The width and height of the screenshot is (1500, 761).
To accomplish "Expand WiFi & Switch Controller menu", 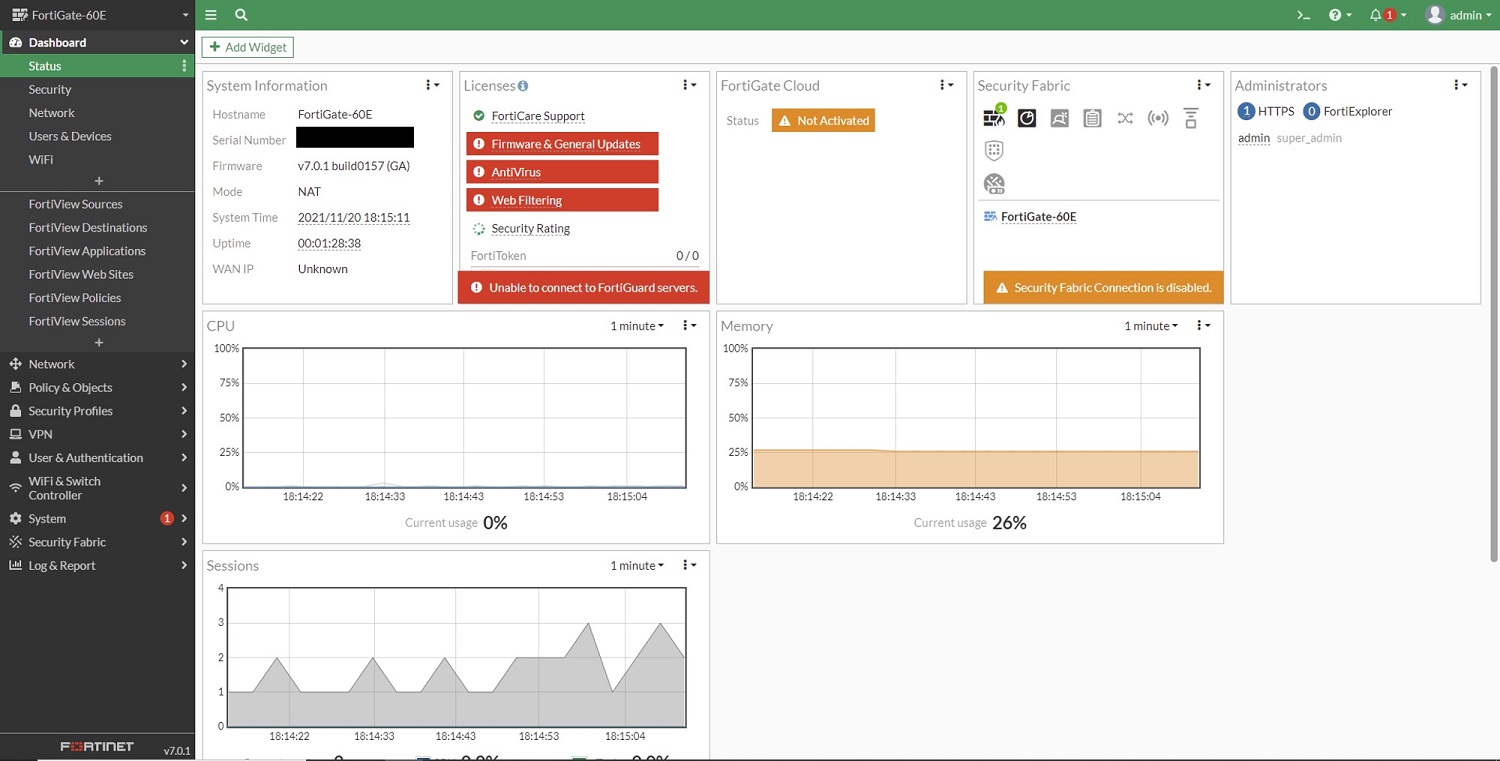I will (x=97, y=488).
